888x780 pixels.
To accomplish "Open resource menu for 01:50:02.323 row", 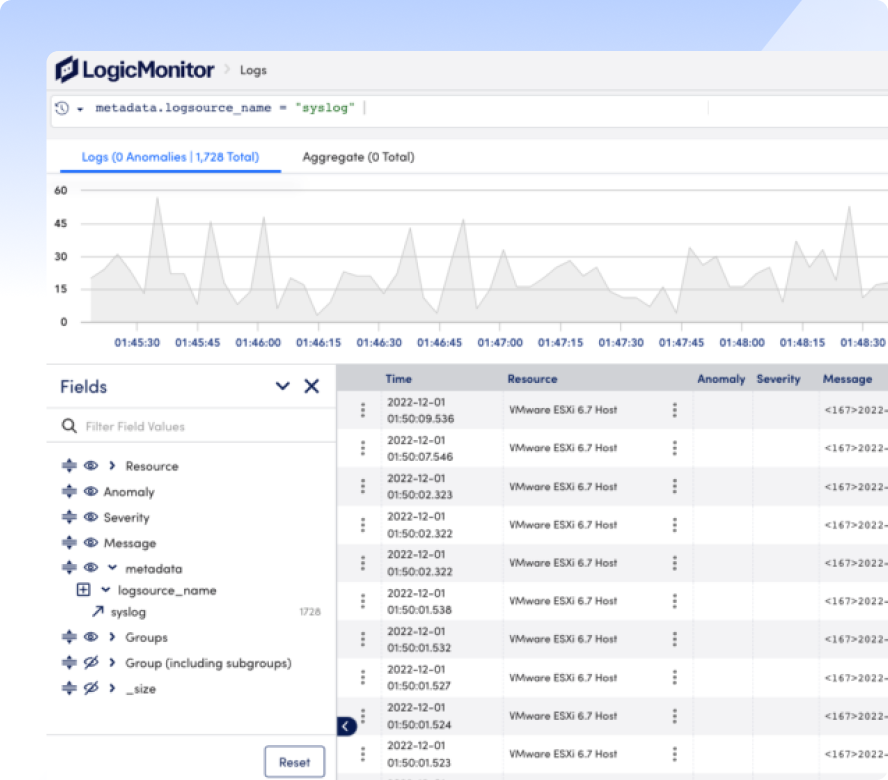I will [x=674, y=486].
